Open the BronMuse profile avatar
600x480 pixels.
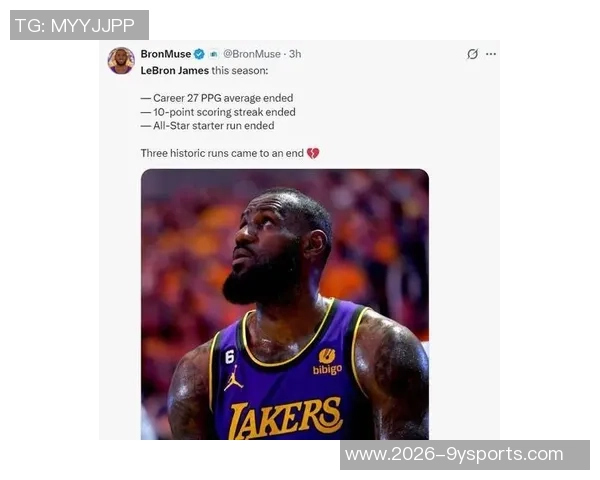[x=121, y=60]
